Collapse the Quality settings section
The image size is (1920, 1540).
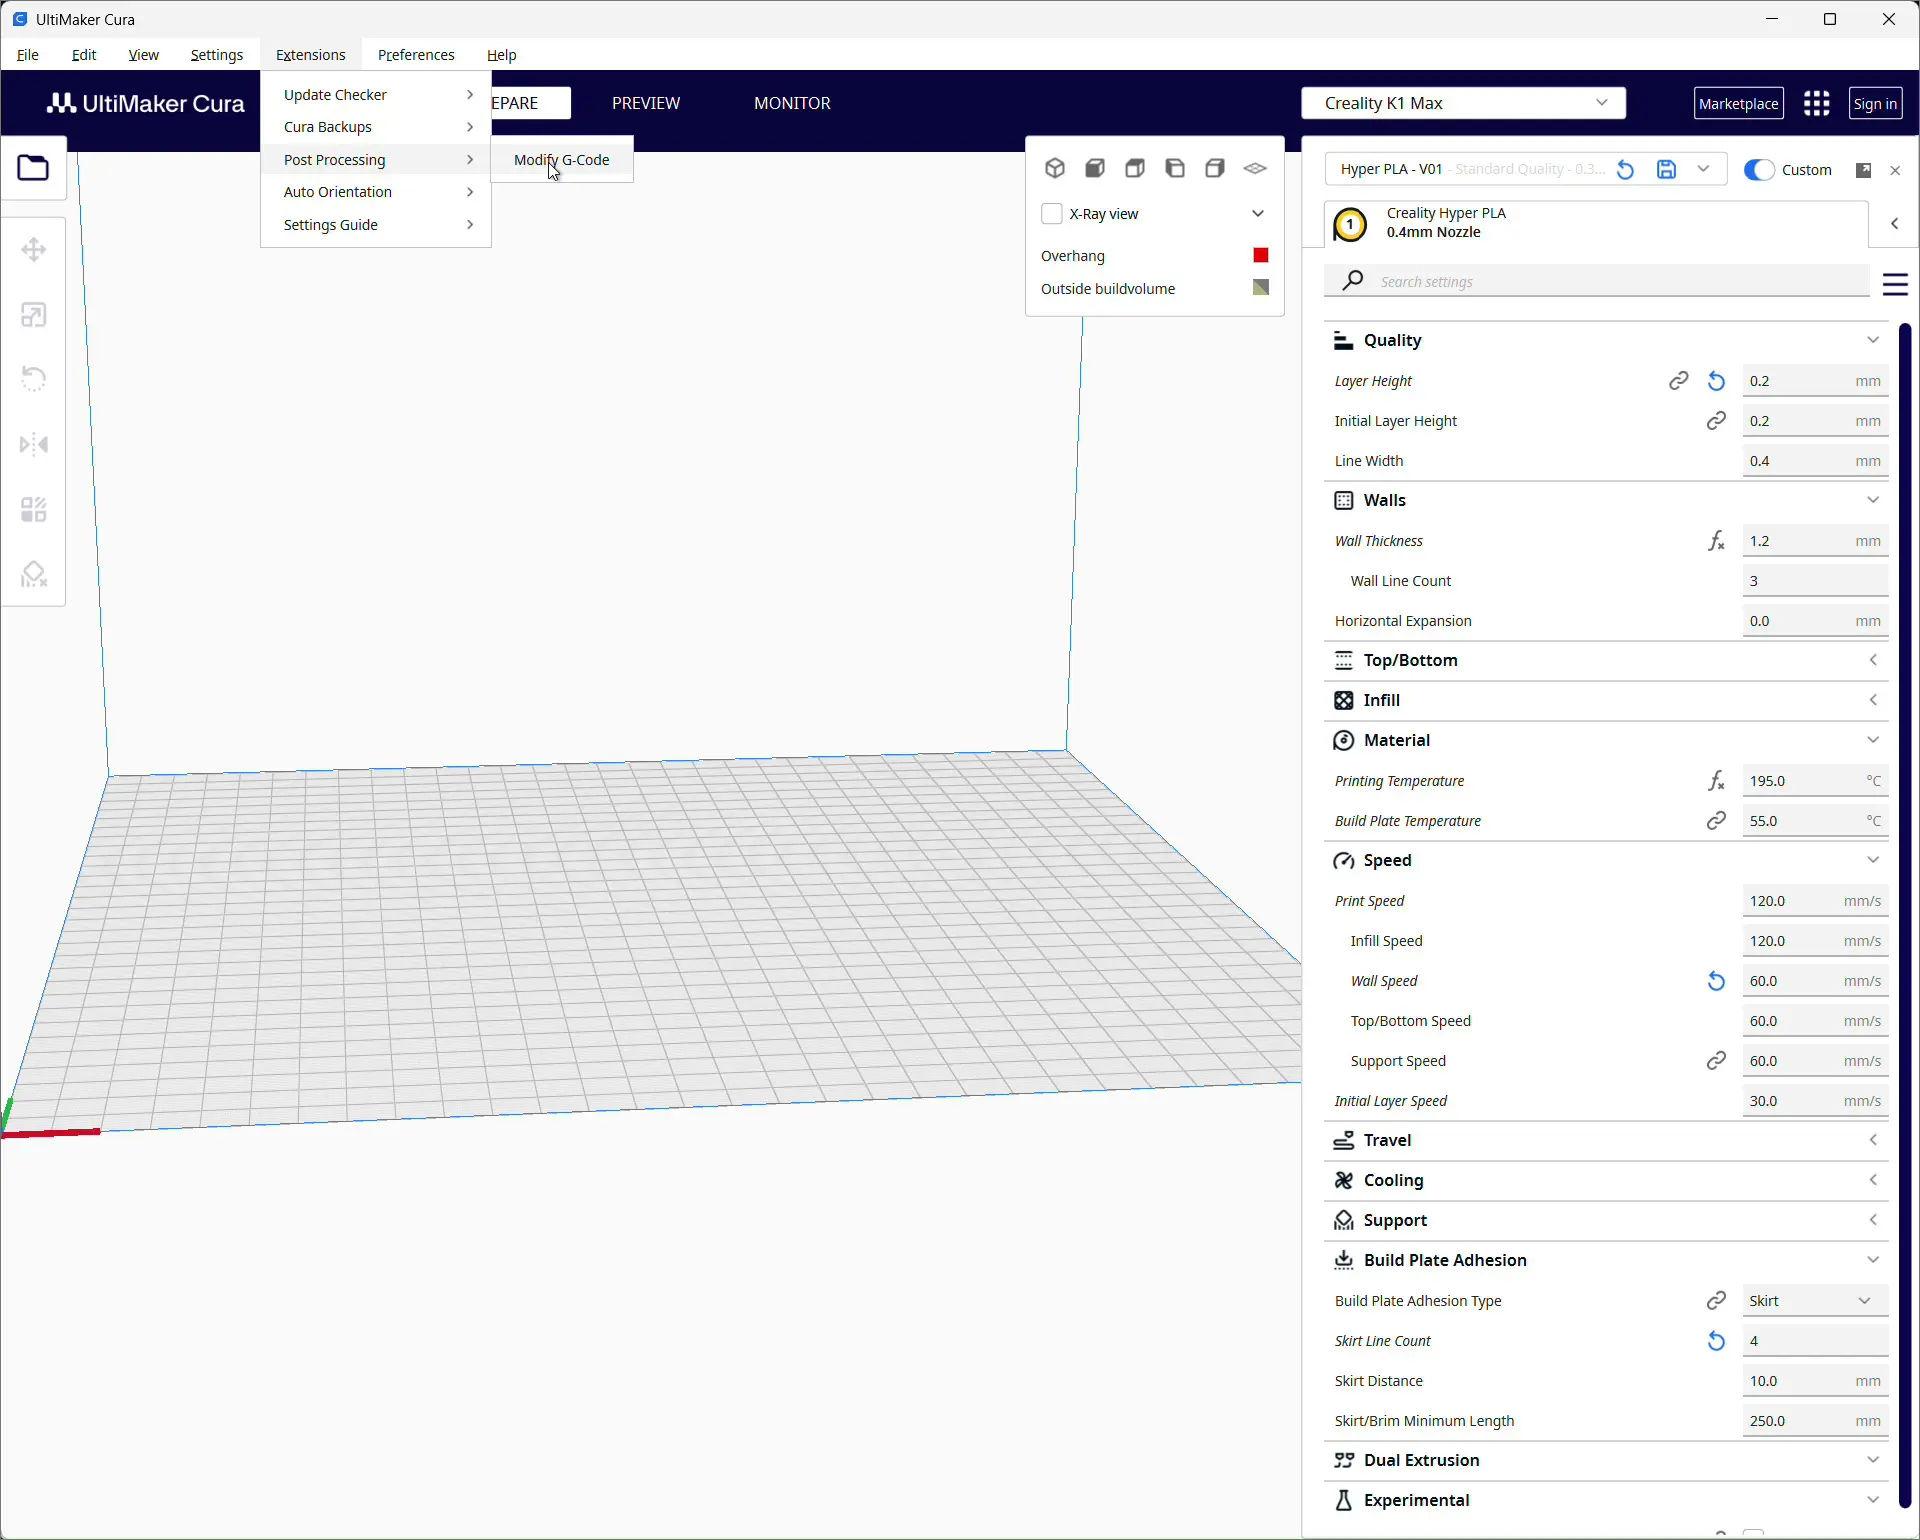tap(1874, 340)
